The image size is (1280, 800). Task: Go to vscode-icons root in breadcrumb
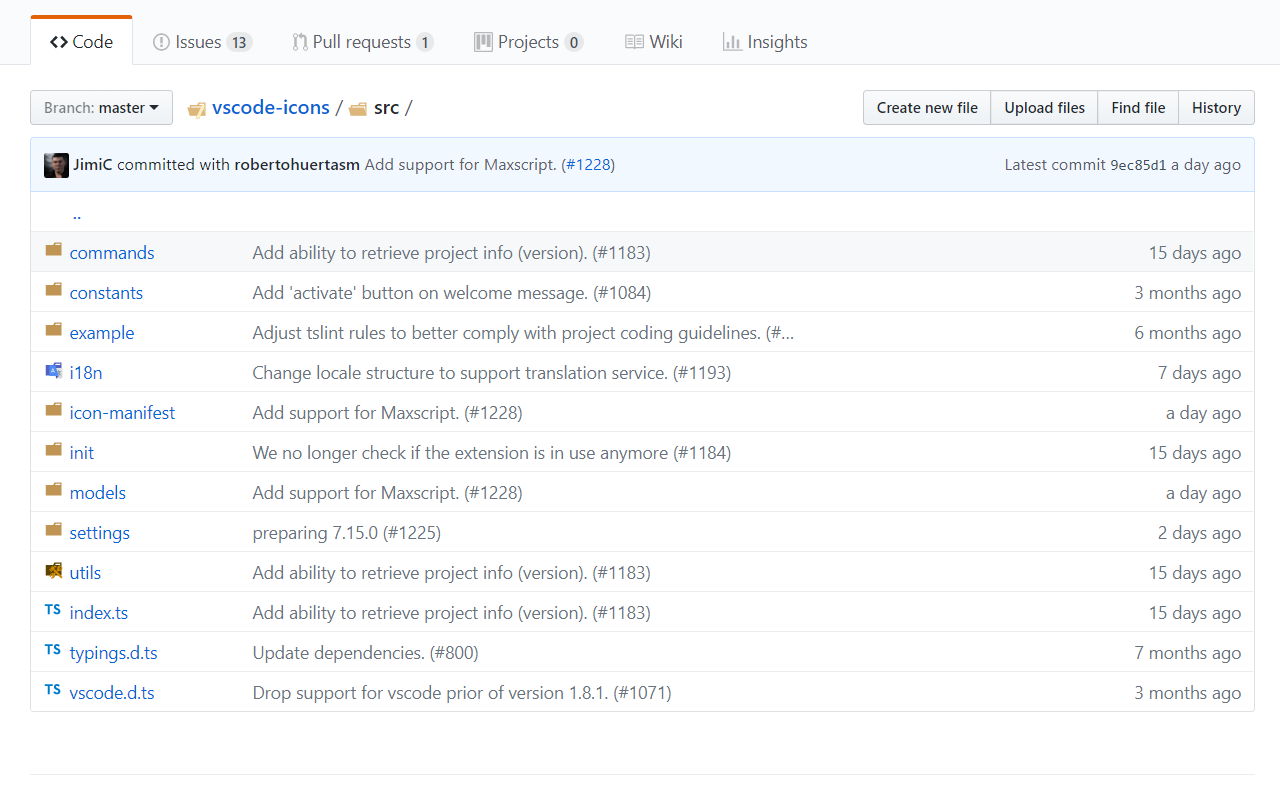coord(271,108)
